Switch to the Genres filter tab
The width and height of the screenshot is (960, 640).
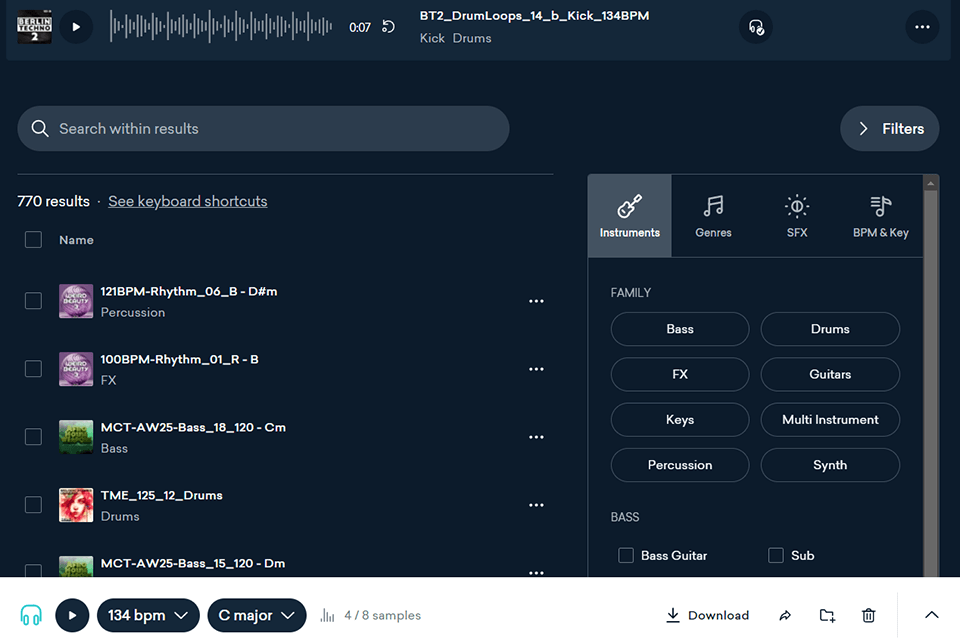[x=713, y=216]
